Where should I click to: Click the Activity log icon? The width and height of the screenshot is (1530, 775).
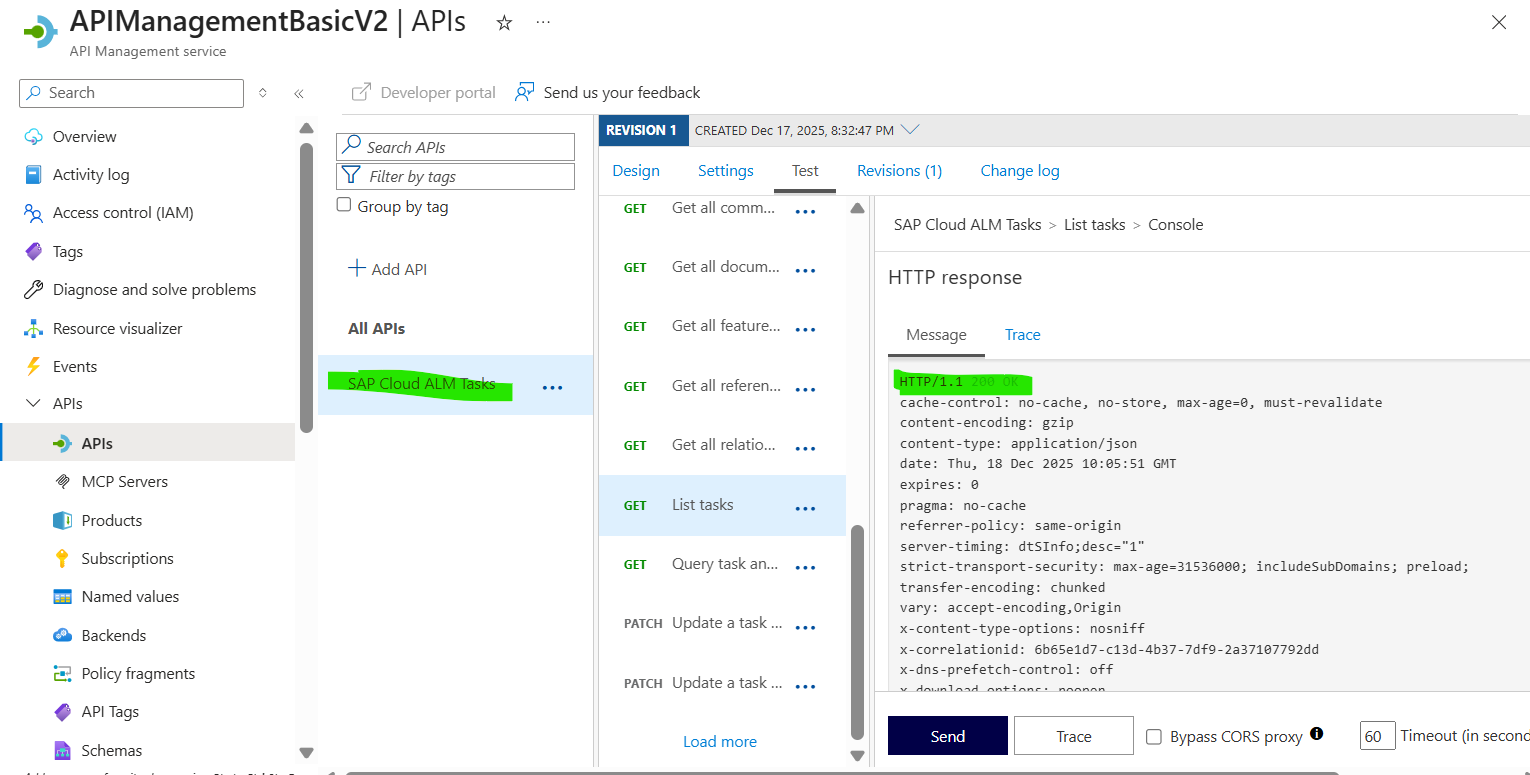click(x=34, y=175)
